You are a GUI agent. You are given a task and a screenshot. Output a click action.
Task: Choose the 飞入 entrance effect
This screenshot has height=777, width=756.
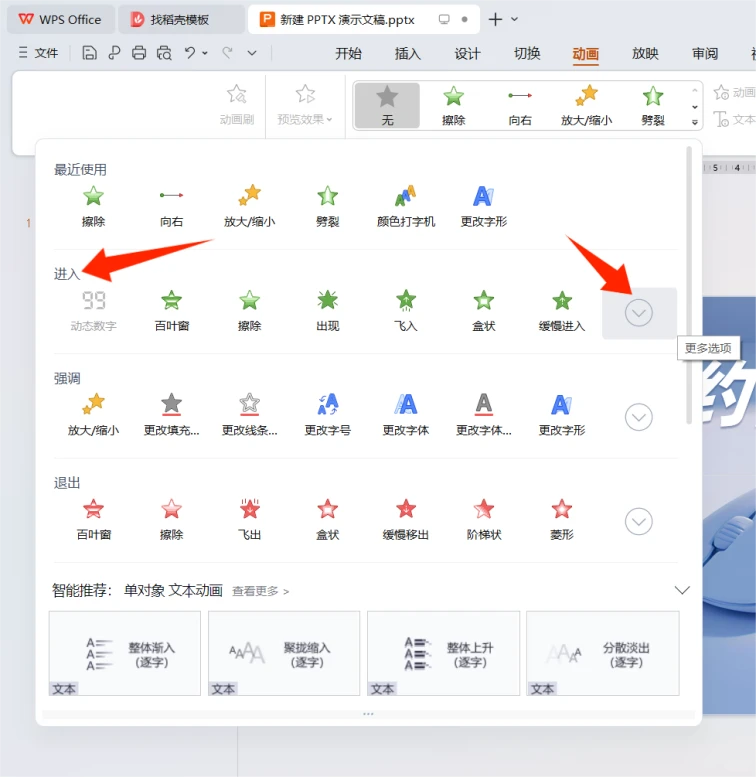click(405, 309)
